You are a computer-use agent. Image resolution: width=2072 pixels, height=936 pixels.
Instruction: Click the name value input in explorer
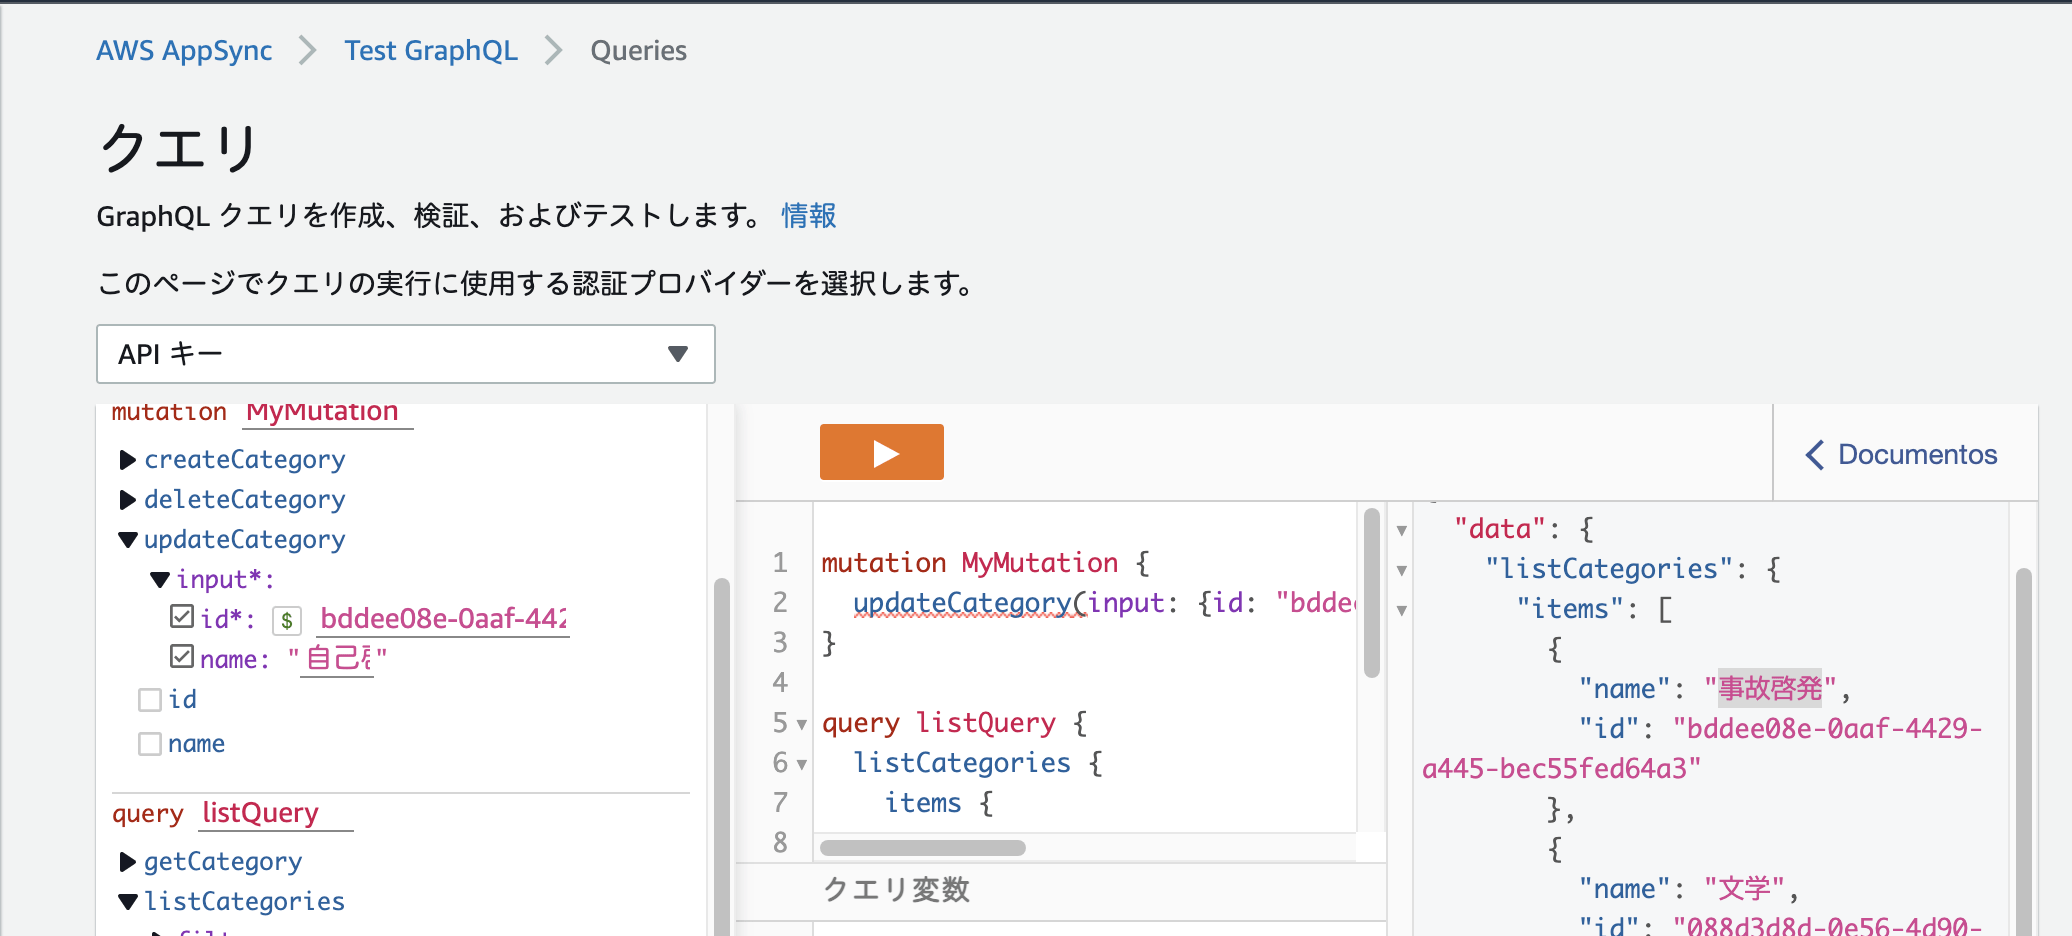pyautogui.click(x=338, y=659)
